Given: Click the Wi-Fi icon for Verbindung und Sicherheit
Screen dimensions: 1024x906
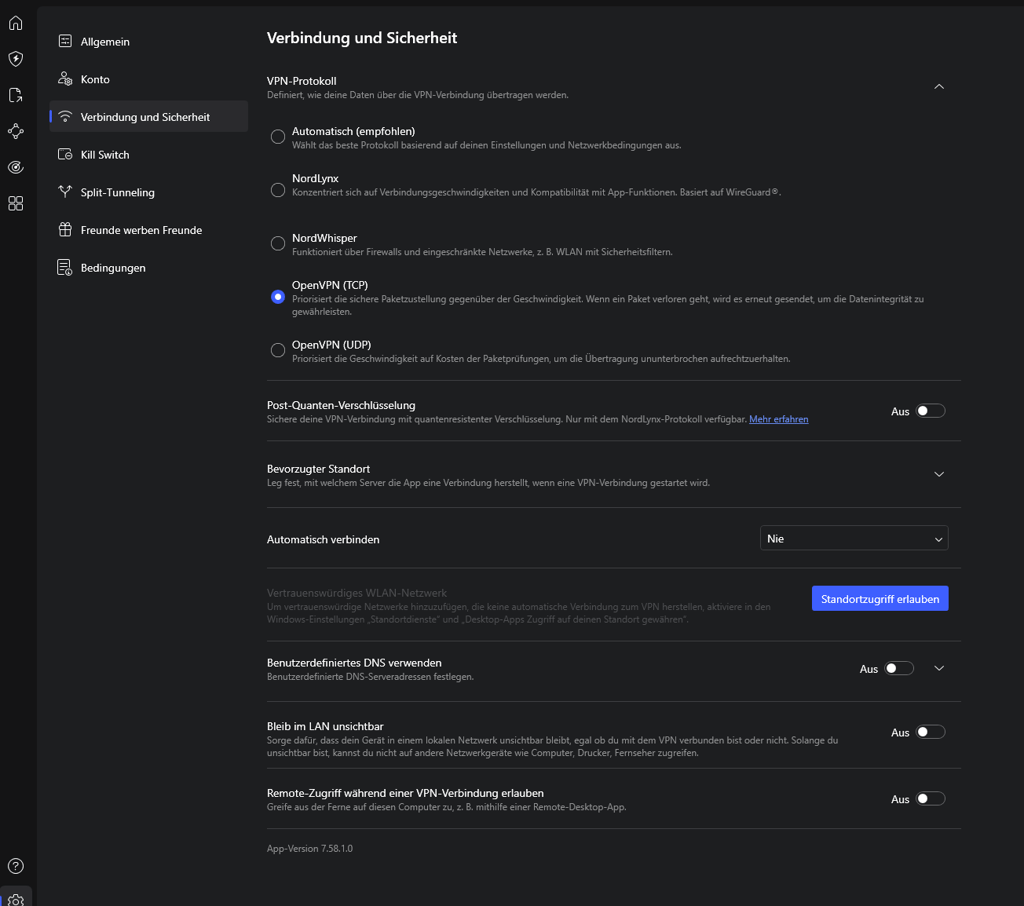Looking at the screenshot, I should point(65,117).
